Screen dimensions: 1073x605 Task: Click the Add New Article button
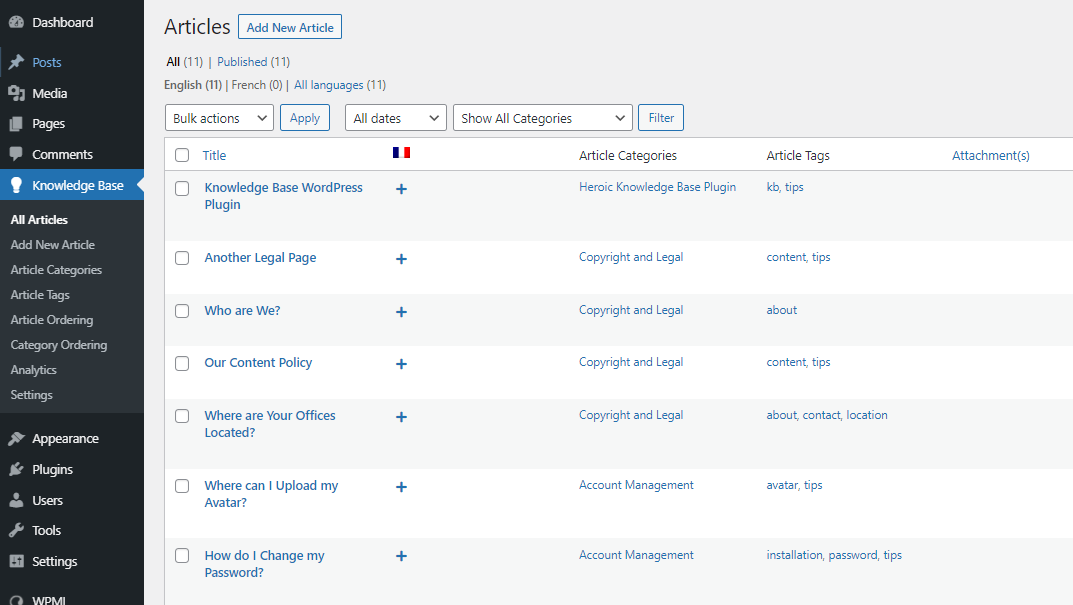pos(289,27)
